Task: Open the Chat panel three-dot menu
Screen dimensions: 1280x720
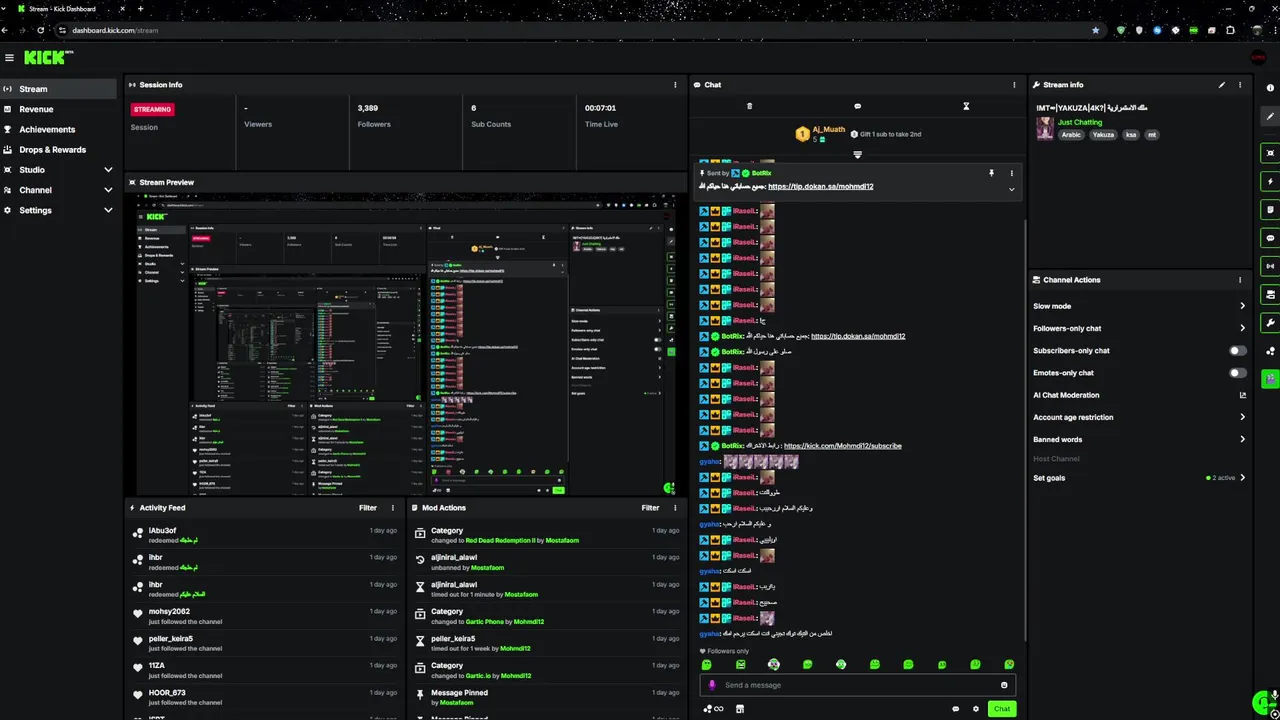Action: [1014, 85]
